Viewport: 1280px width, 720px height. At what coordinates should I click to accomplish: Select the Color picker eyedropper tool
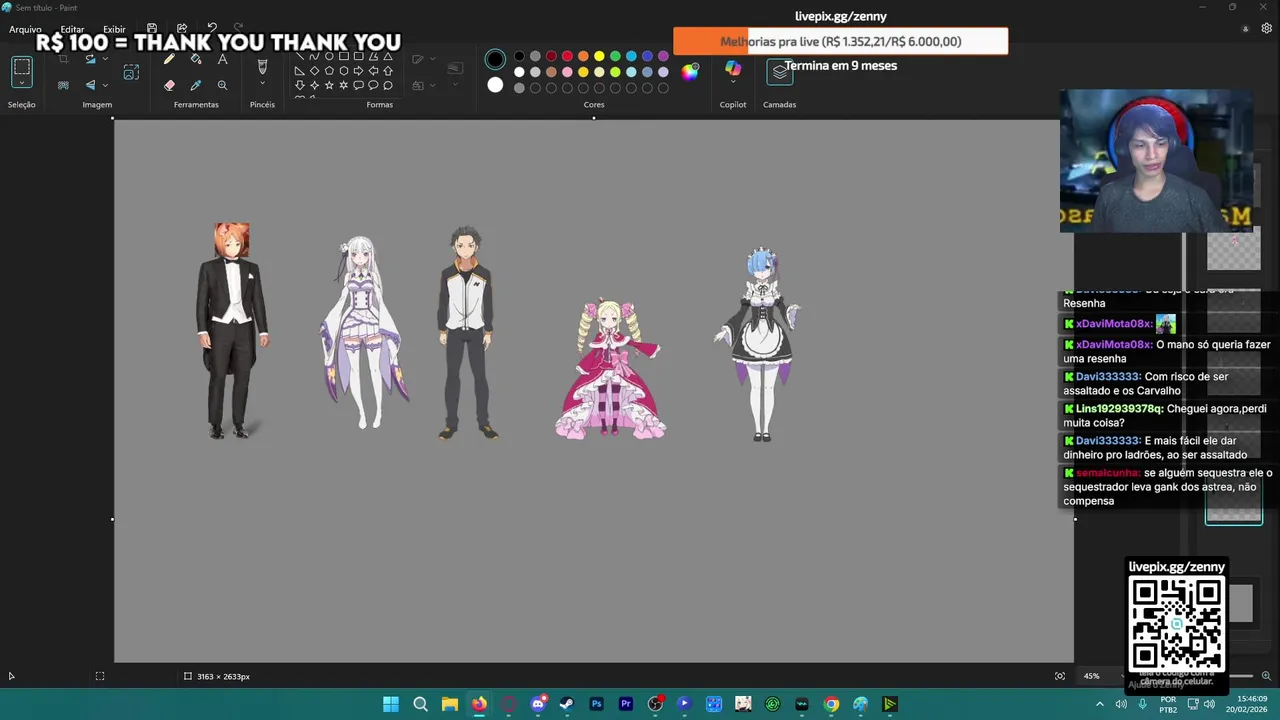[x=196, y=85]
